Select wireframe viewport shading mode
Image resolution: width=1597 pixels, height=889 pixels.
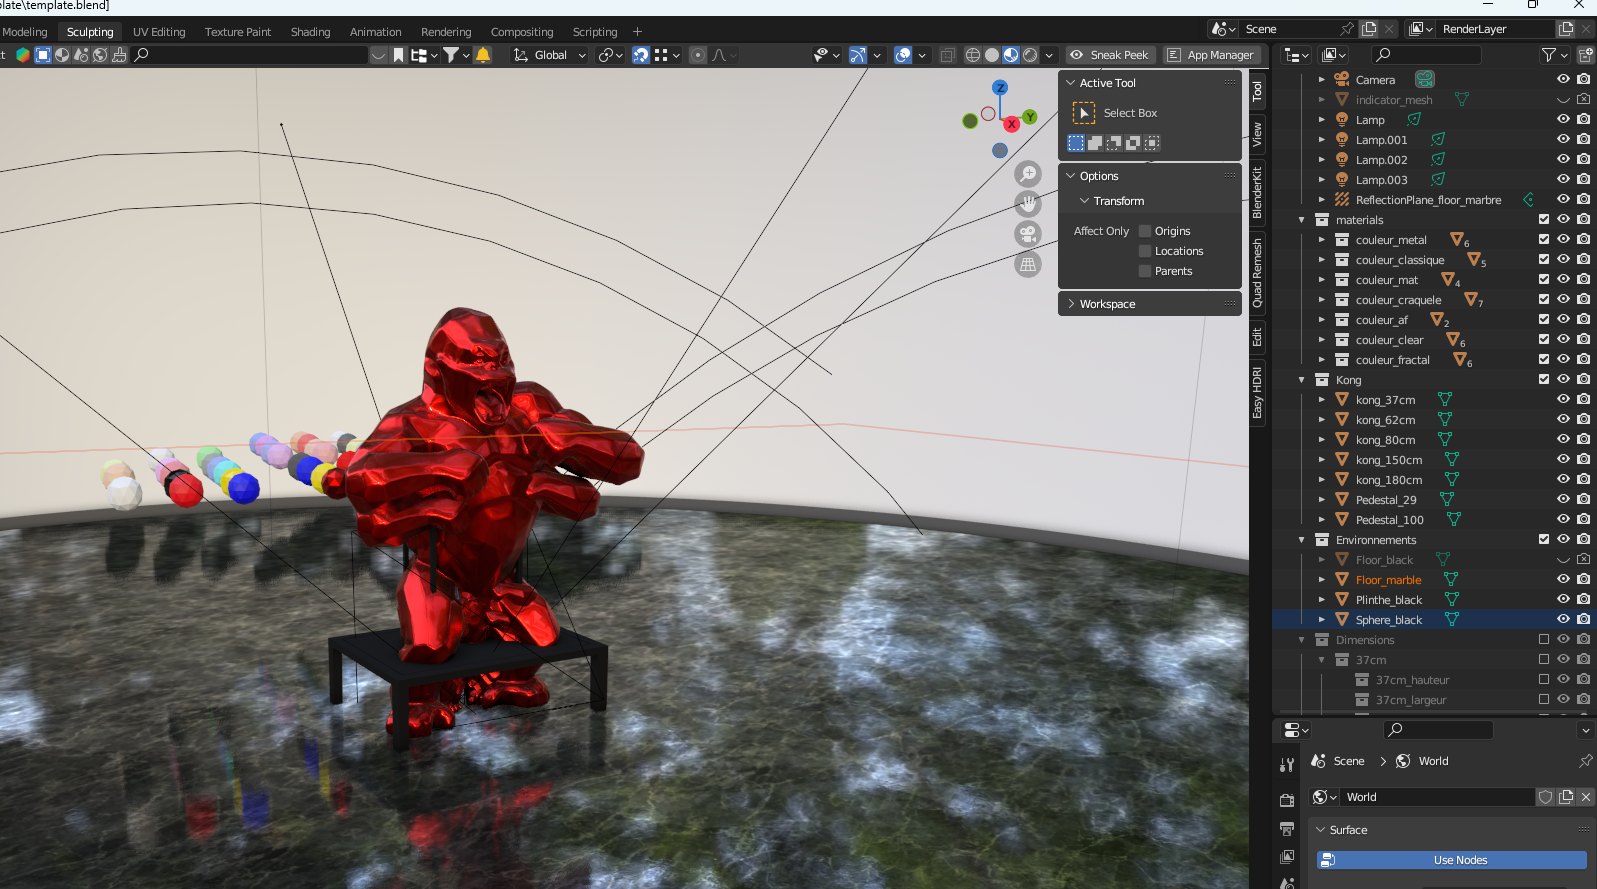973,55
